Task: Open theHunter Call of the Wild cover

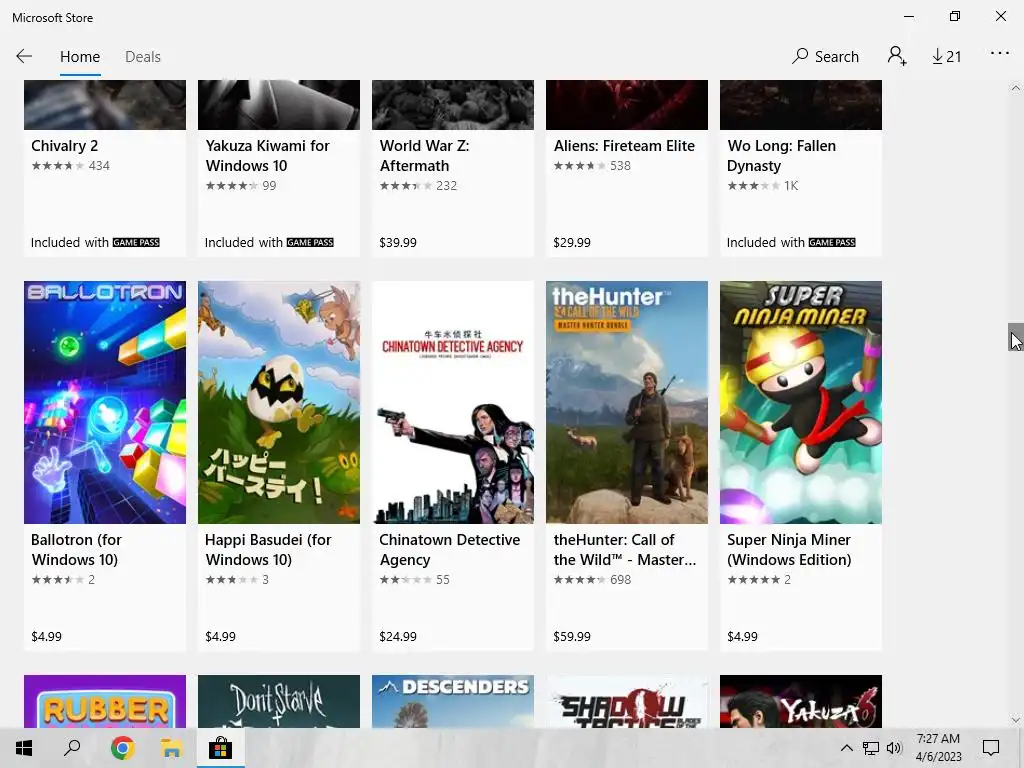Action: pyautogui.click(x=627, y=402)
